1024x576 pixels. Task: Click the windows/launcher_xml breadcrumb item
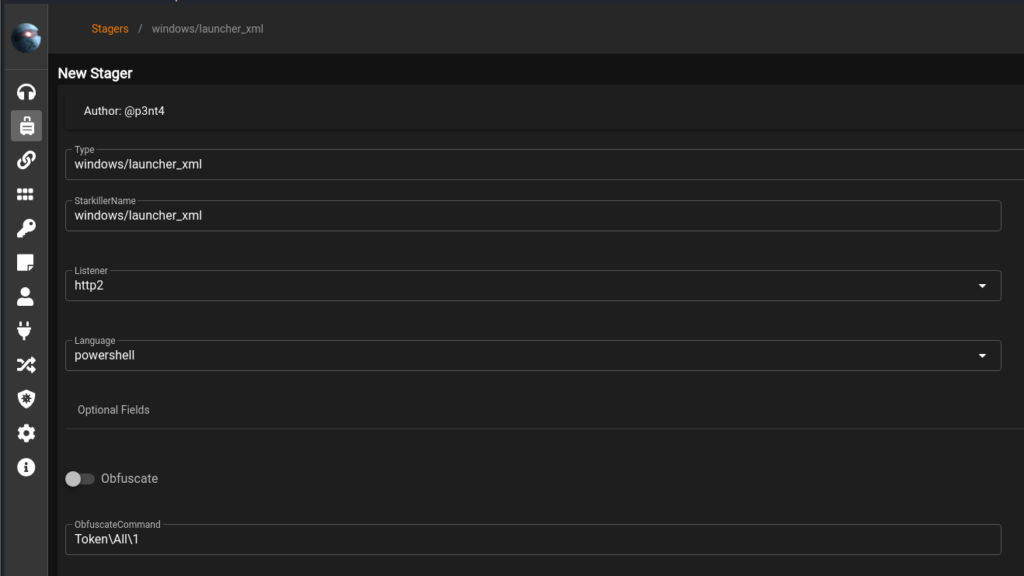(208, 29)
